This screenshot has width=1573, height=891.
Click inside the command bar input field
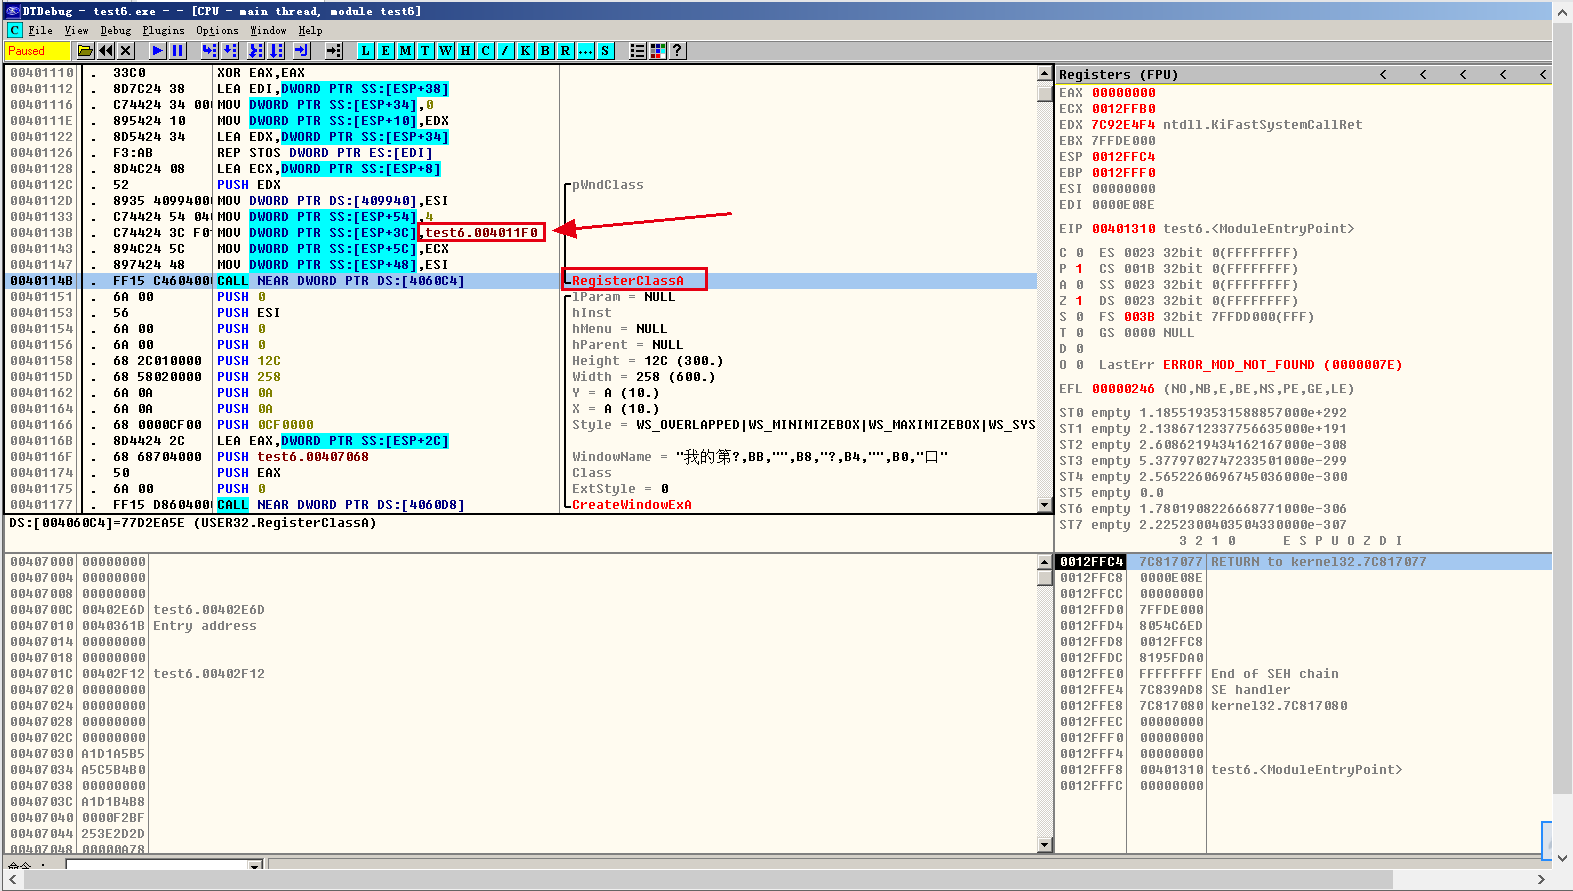(x=157, y=866)
